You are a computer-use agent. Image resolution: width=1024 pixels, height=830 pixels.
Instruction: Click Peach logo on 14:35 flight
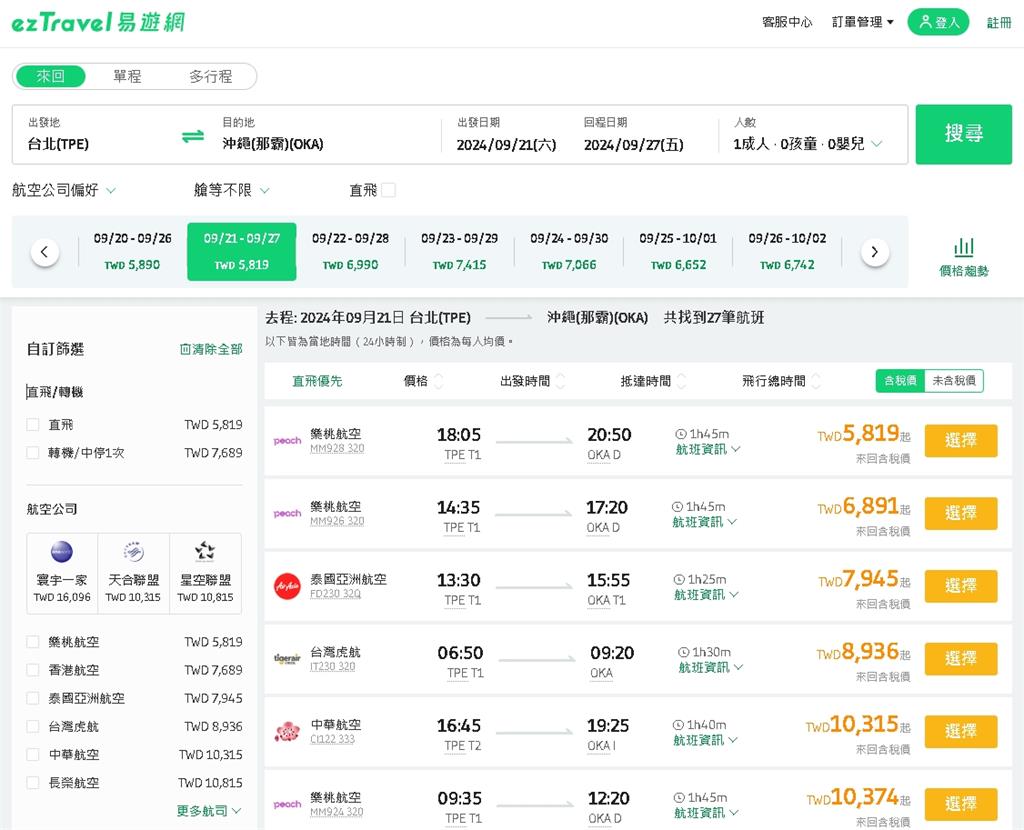287,513
